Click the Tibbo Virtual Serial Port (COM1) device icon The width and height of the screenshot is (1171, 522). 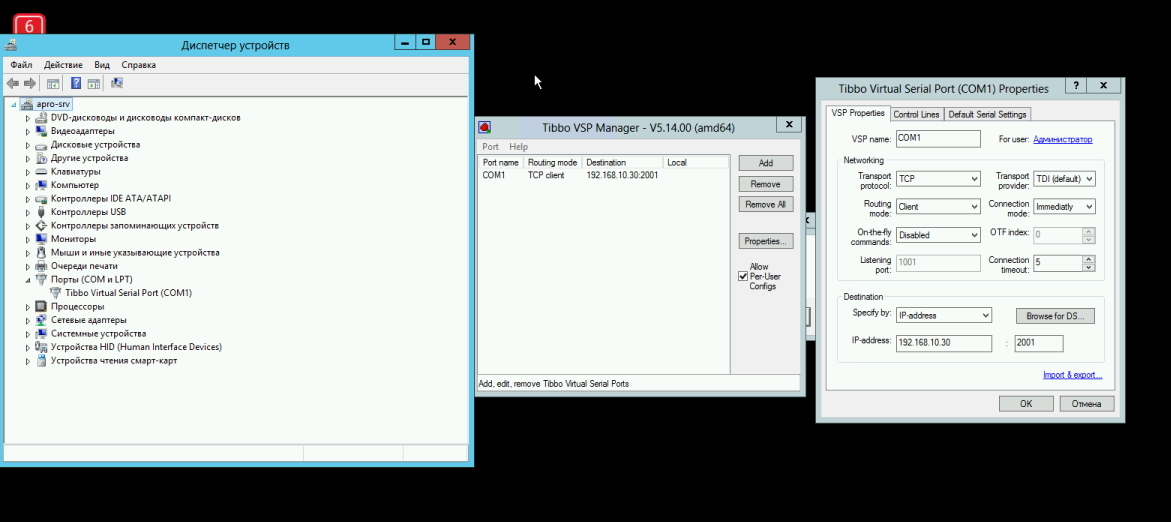click(x=56, y=293)
